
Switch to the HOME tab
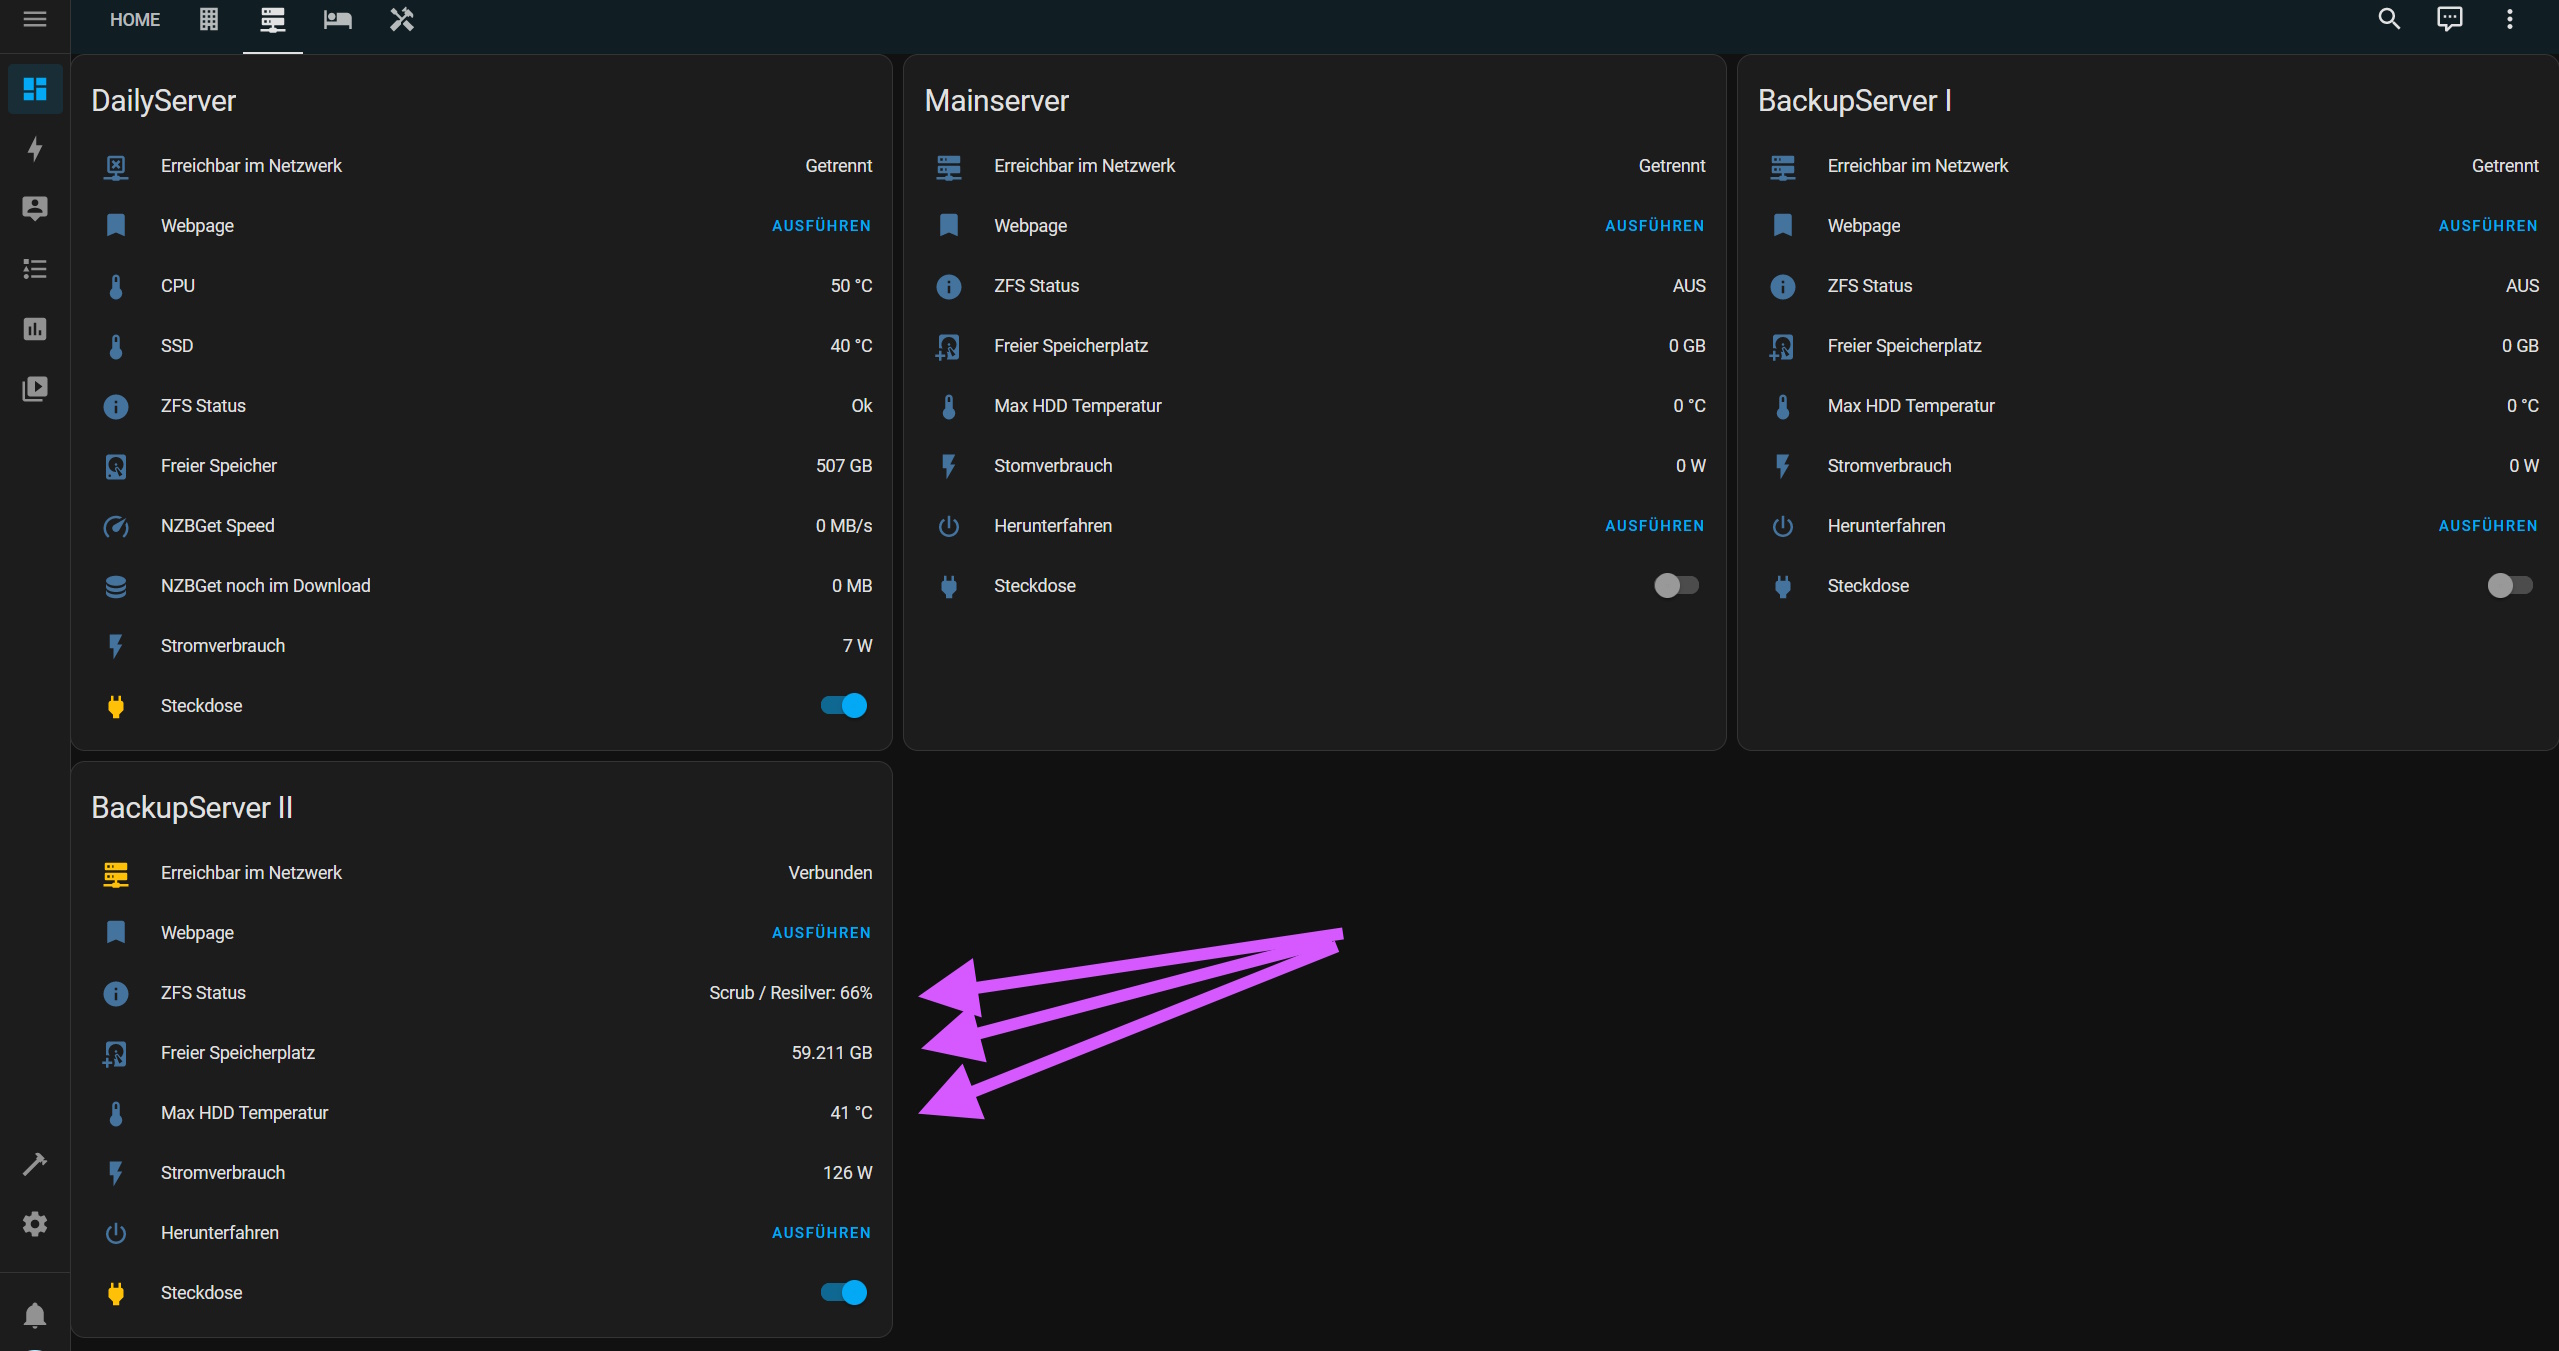click(x=135, y=20)
